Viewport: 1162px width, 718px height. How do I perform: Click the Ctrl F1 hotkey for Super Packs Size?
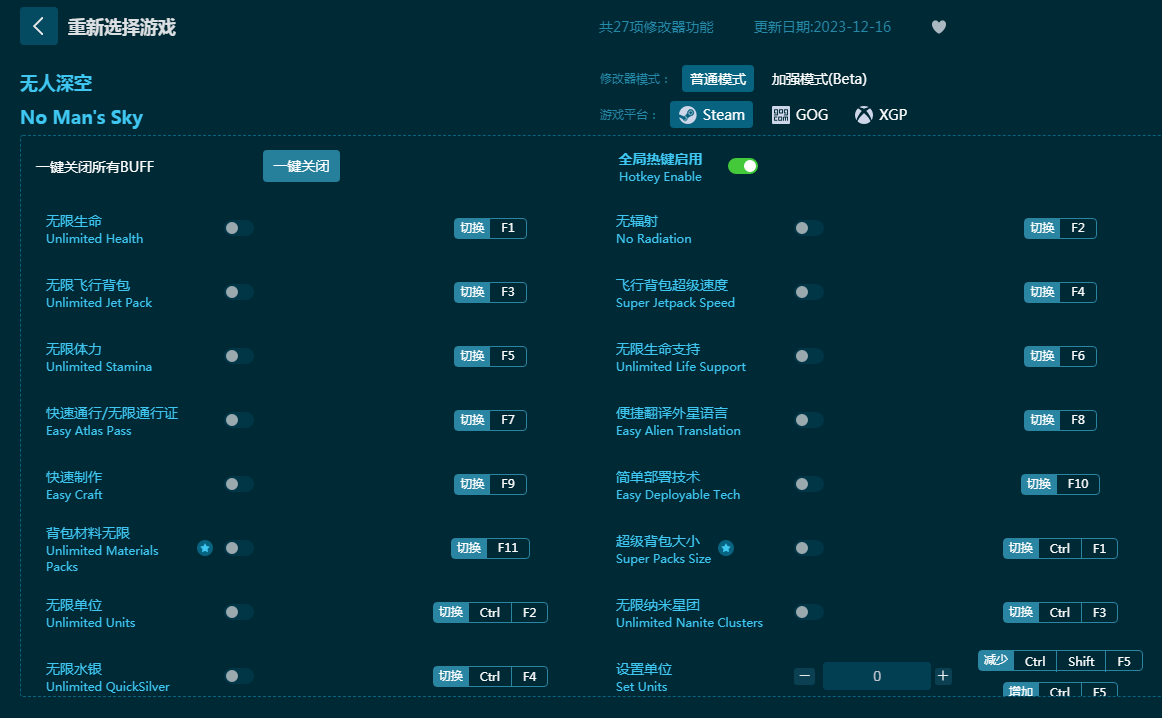point(1060,548)
